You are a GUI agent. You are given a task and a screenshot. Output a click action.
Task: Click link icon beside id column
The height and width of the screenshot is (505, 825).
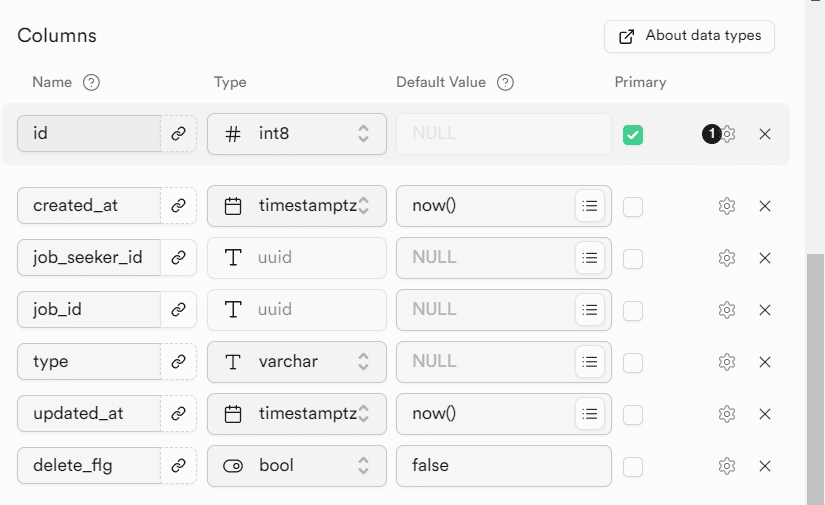[x=178, y=134]
